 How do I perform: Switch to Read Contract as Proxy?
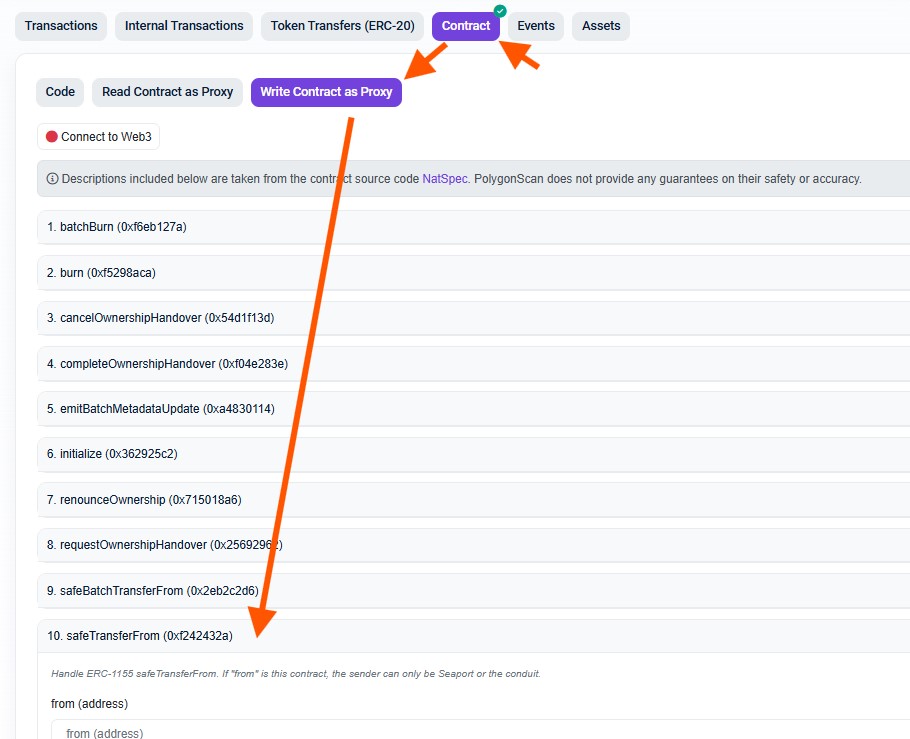[x=167, y=92]
